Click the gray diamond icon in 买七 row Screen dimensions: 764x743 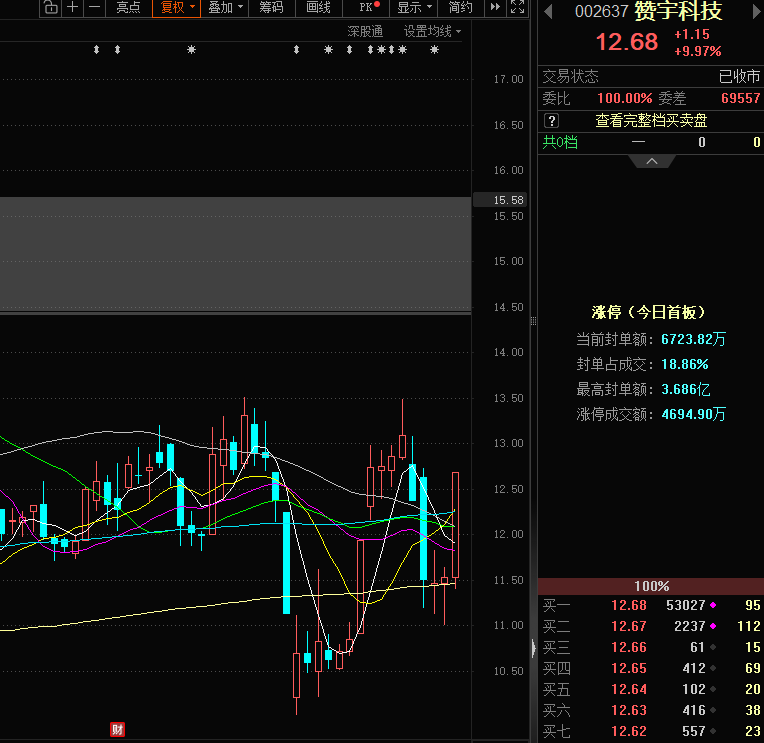point(713,731)
